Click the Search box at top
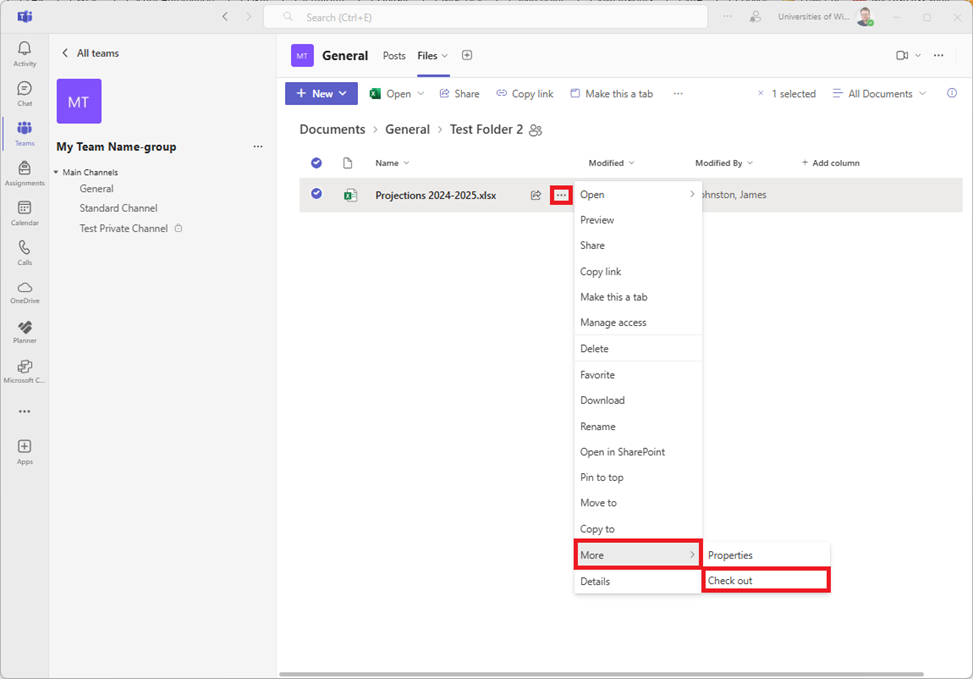The image size is (973, 679). [x=485, y=17]
